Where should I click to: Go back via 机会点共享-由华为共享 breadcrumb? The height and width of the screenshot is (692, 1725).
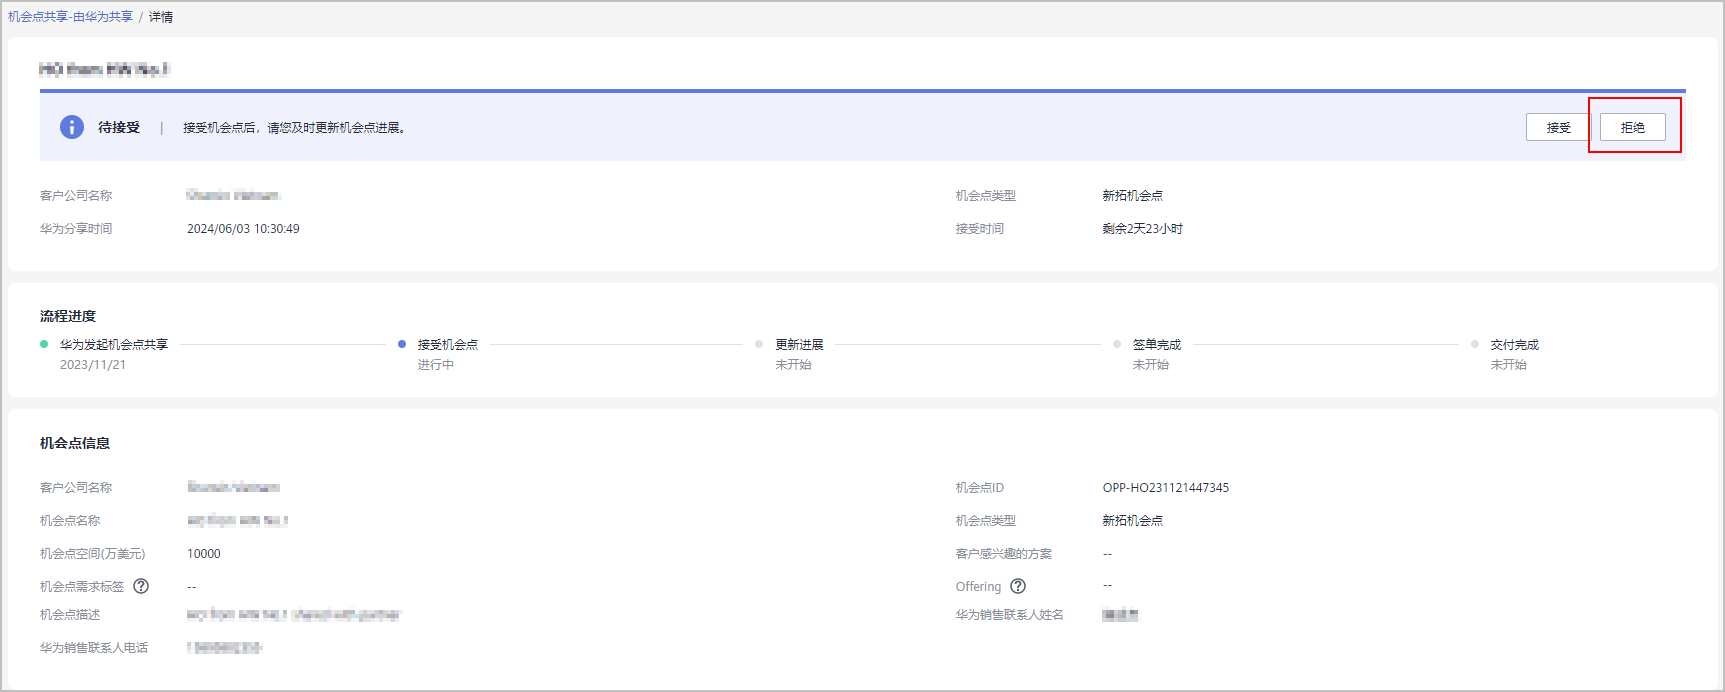click(70, 17)
